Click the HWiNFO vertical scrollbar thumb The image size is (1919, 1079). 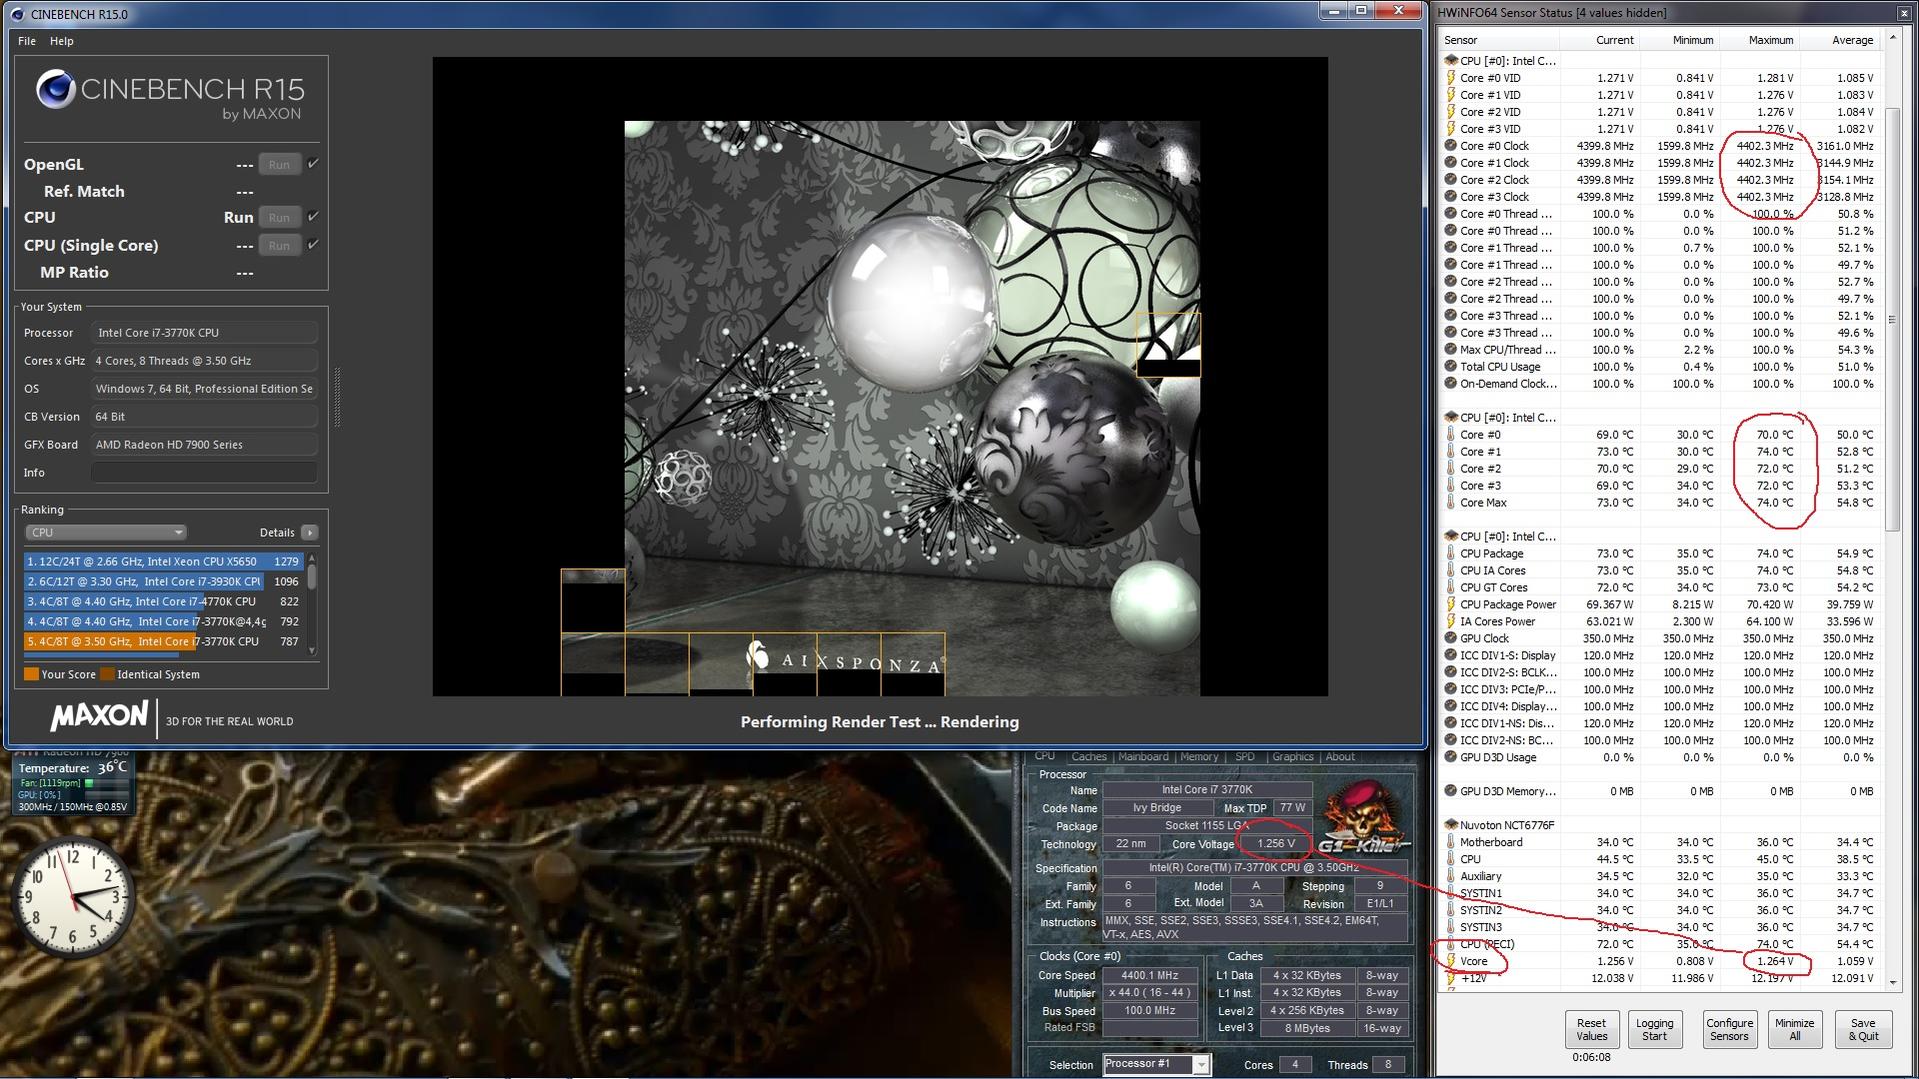1892,318
